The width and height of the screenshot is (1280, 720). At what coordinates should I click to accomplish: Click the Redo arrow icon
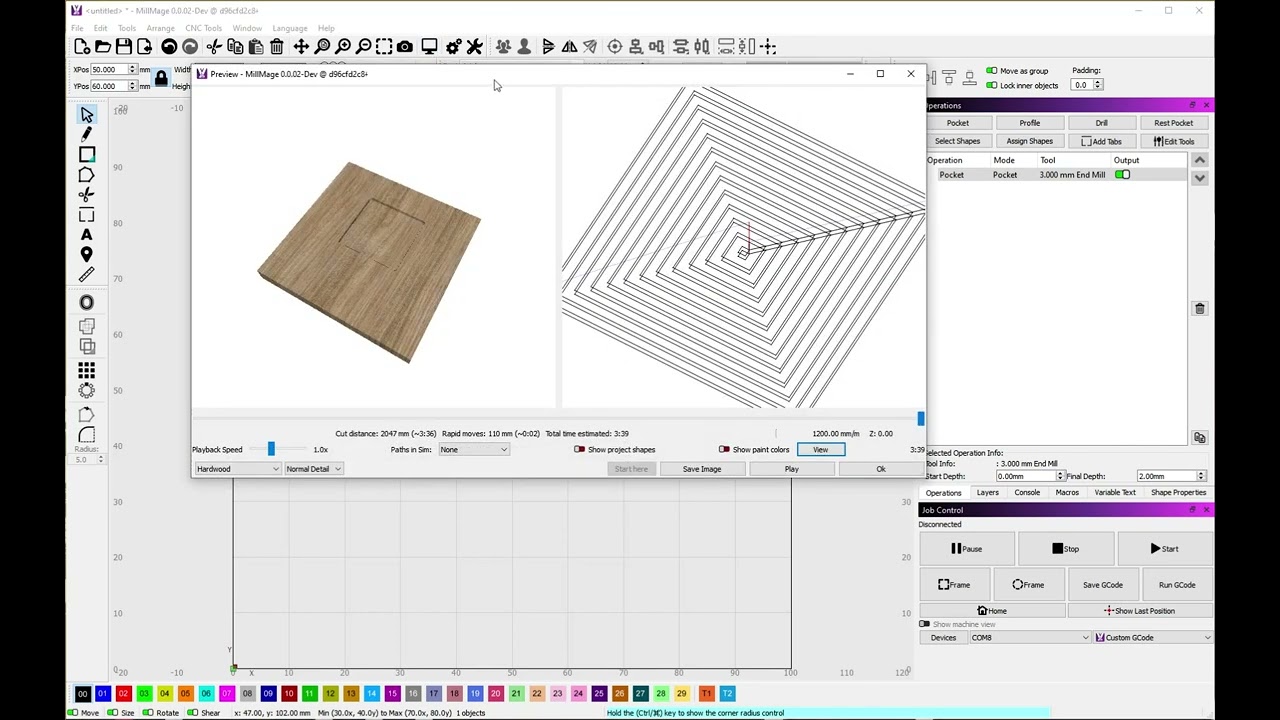click(190, 47)
